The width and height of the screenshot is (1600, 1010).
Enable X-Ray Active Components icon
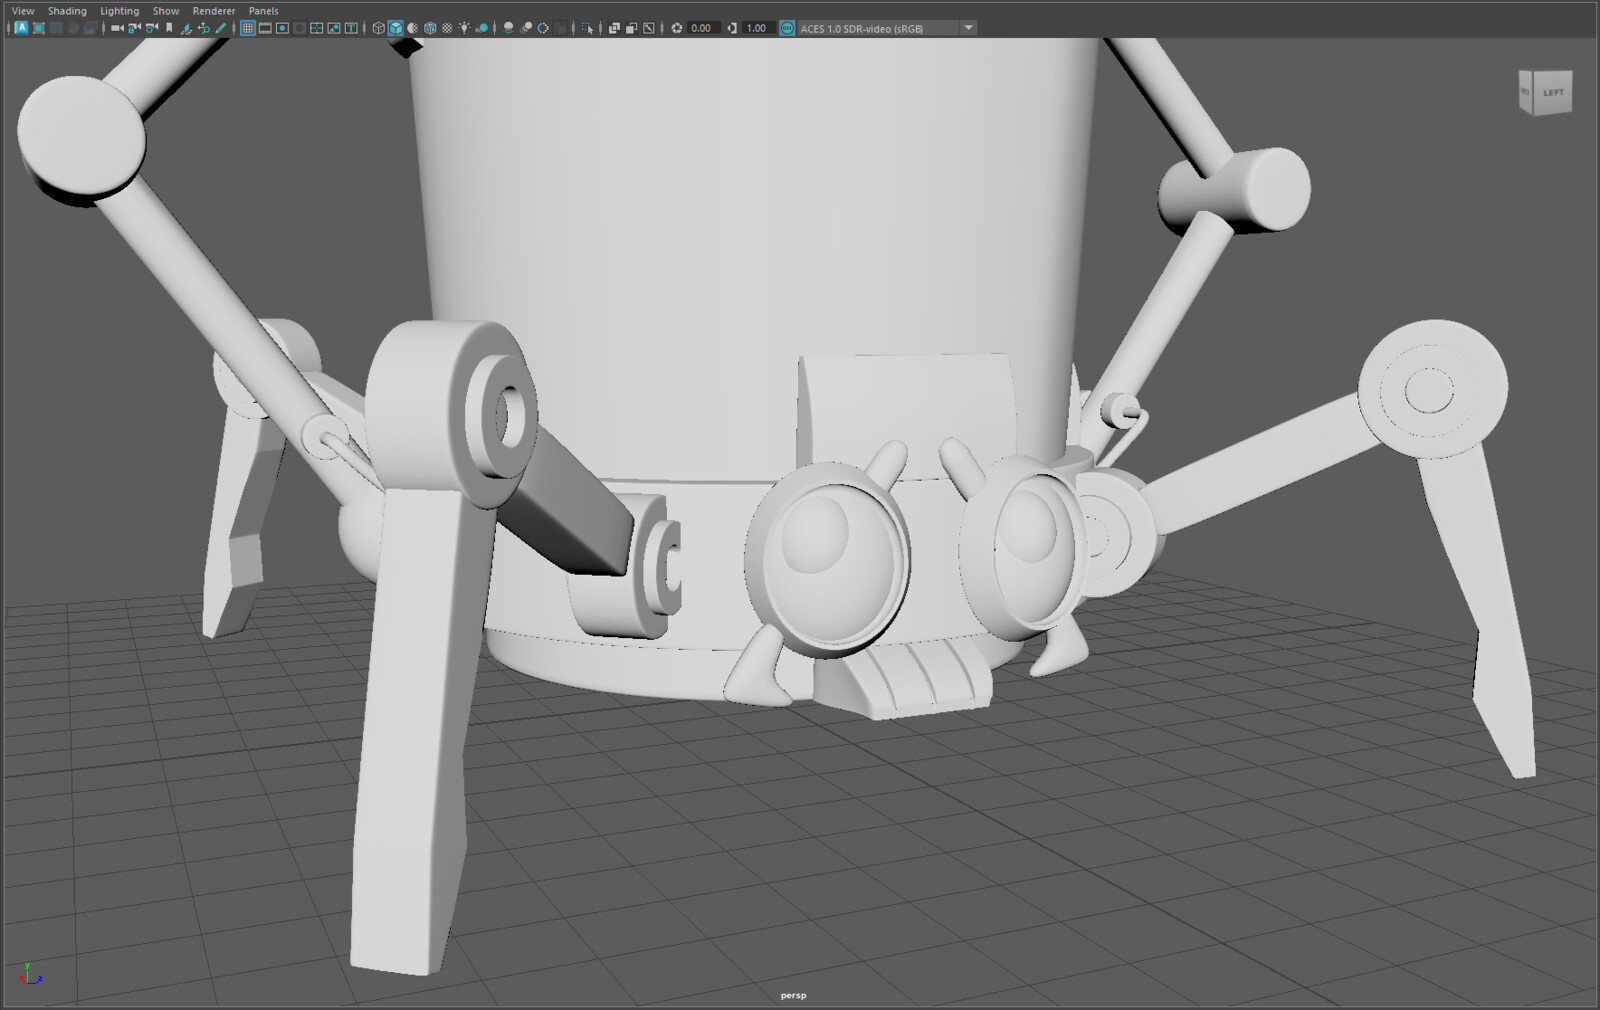631,28
